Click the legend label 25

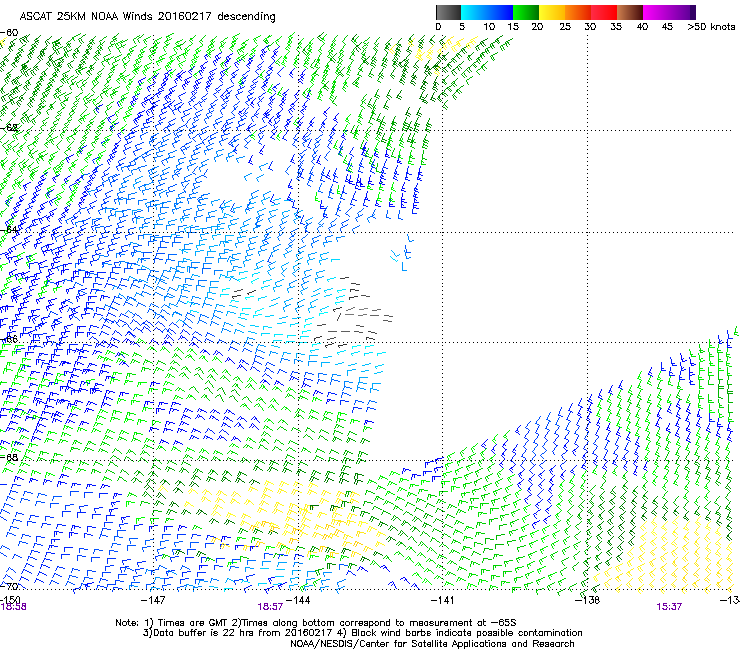coord(565,27)
